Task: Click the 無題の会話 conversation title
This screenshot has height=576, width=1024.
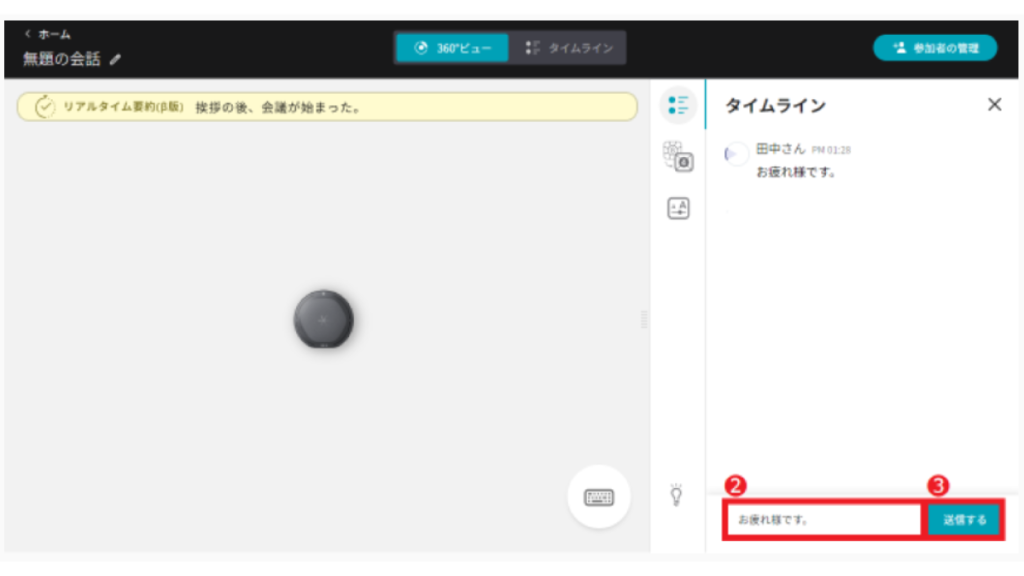Action: click(x=62, y=59)
